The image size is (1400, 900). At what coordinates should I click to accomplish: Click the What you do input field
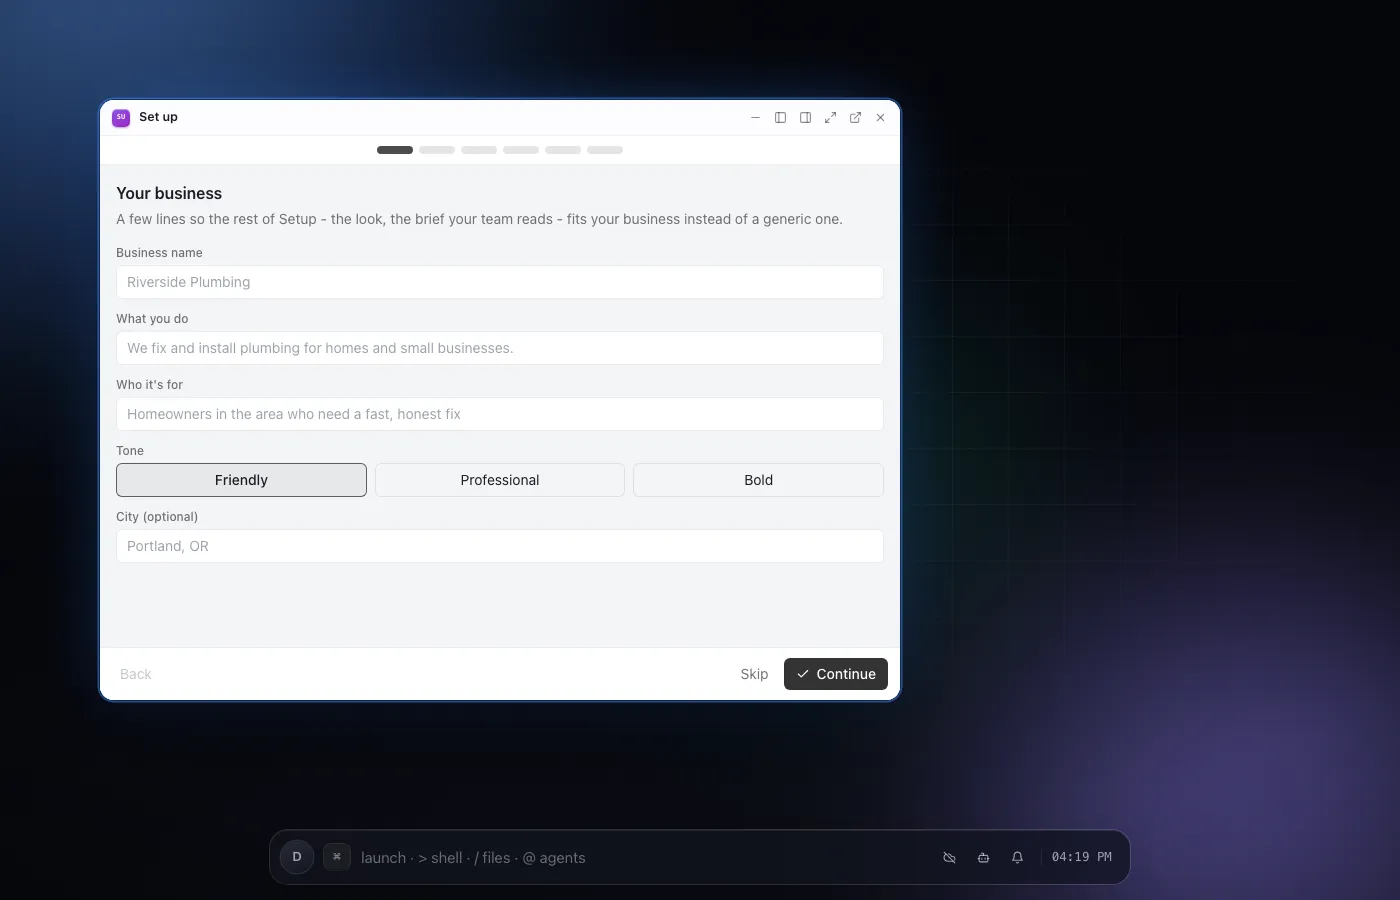[x=500, y=348]
